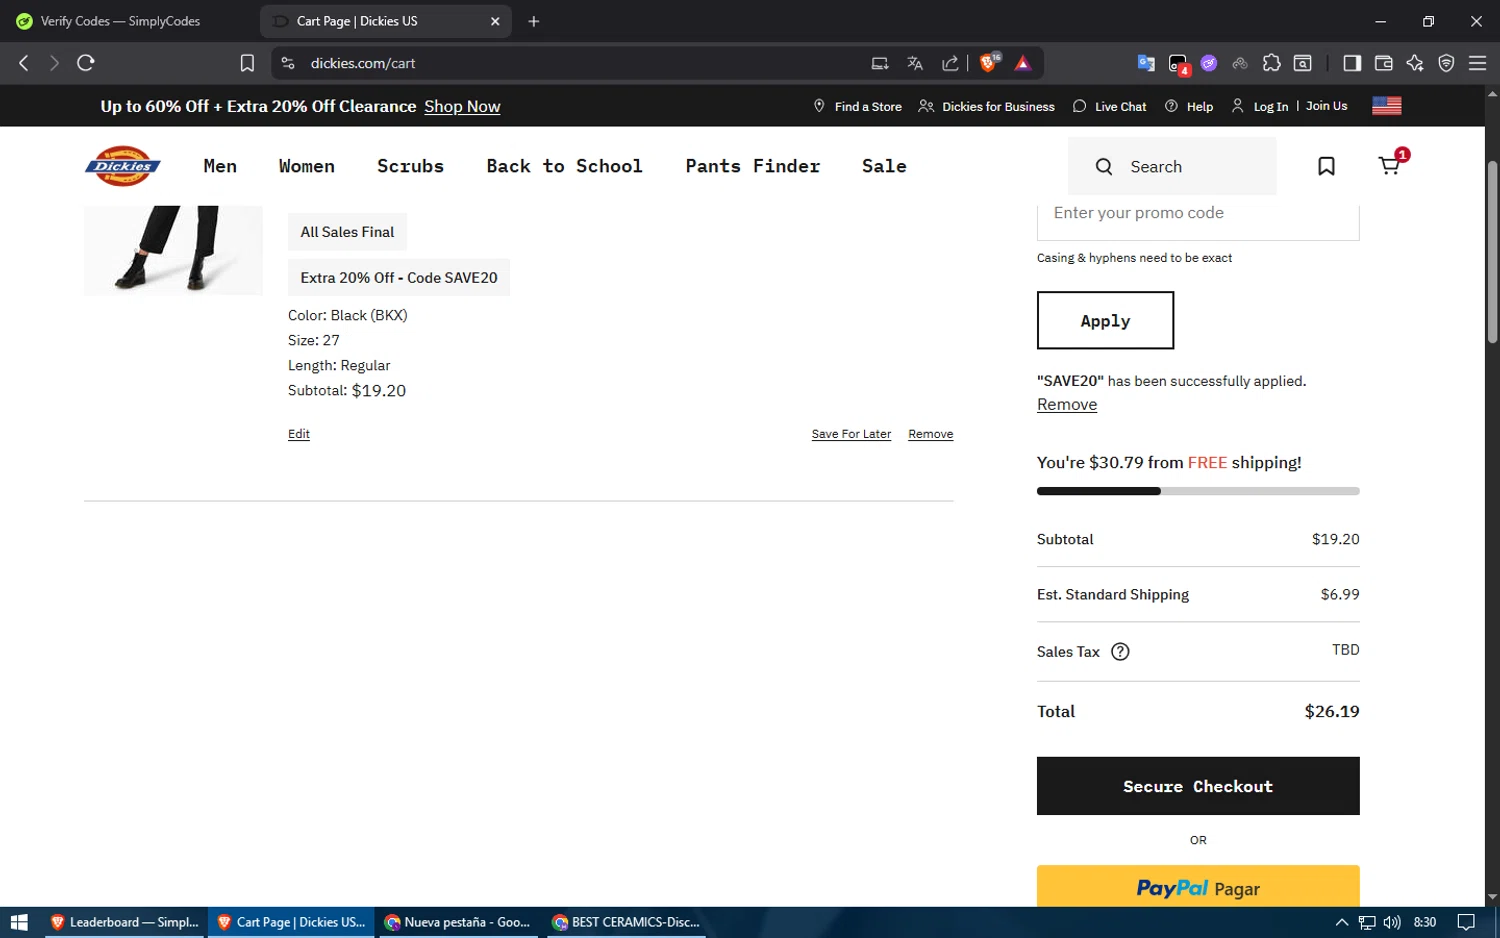
Task: Click the Shop Now promo link
Action: tap(462, 106)
